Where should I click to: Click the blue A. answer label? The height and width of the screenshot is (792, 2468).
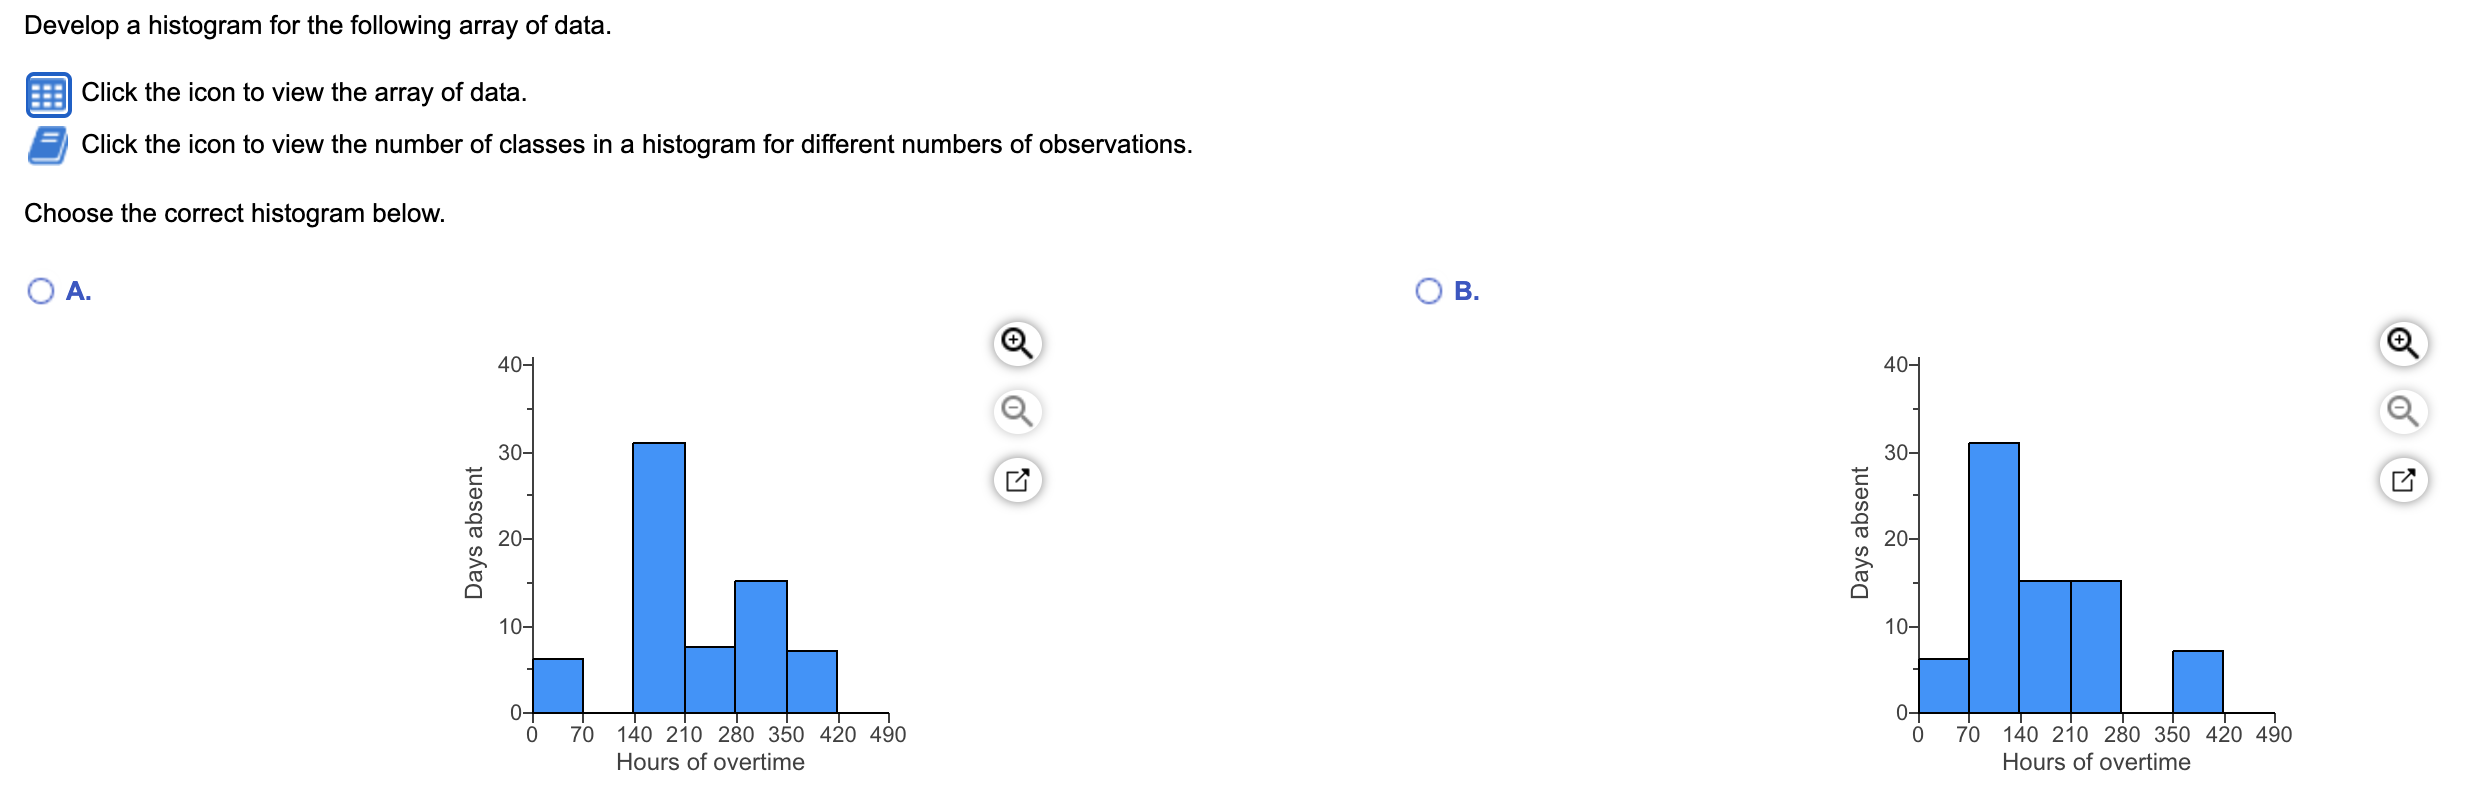[77, 292]
